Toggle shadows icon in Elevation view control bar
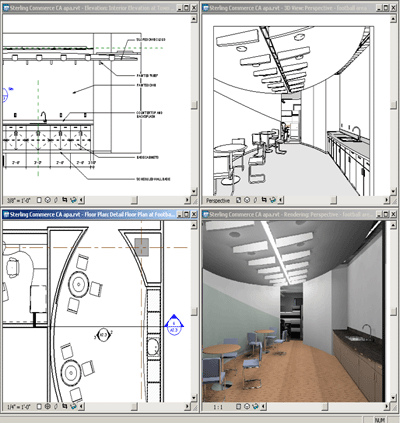The image size is (400, 423). pyautogui.click(x=56, y=200)
